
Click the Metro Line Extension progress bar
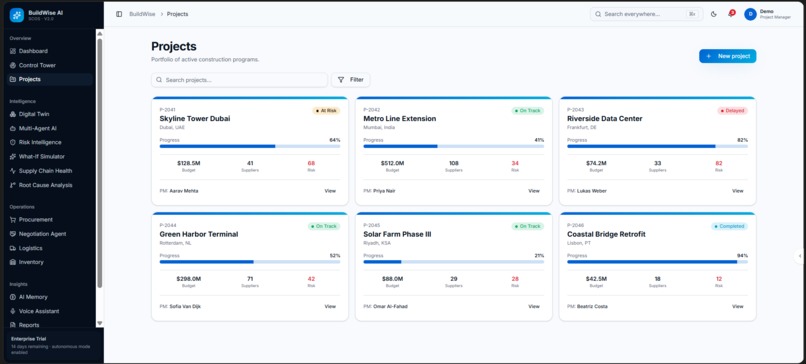point(453,146)
